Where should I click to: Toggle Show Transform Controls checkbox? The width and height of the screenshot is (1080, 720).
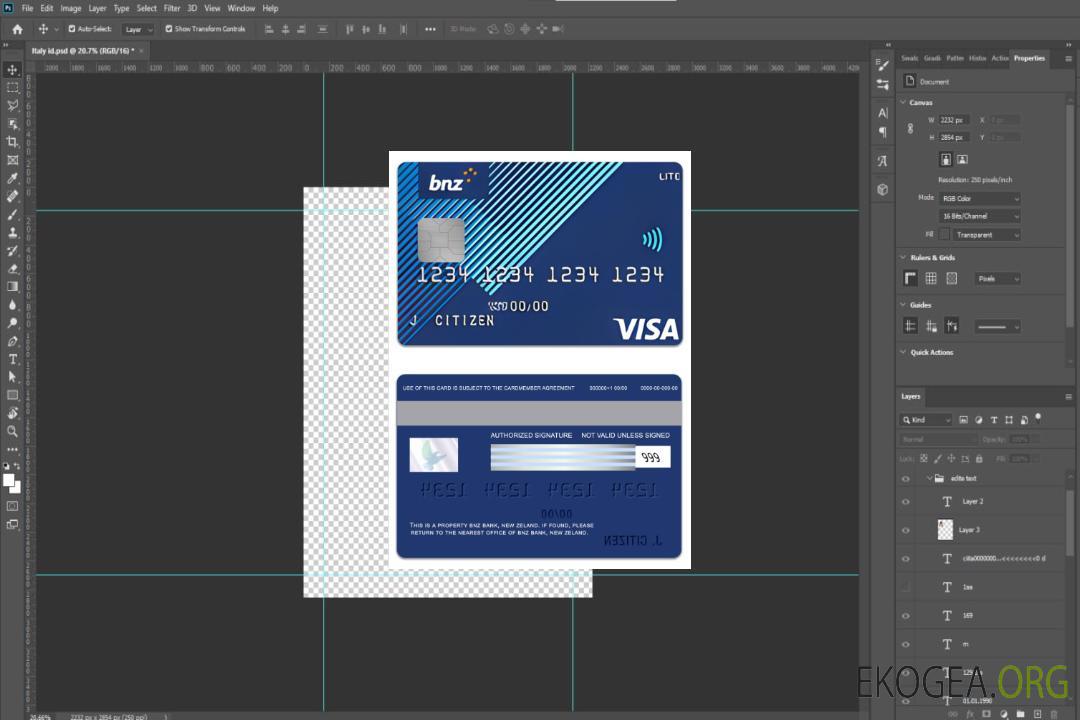(x=169, y=29)
